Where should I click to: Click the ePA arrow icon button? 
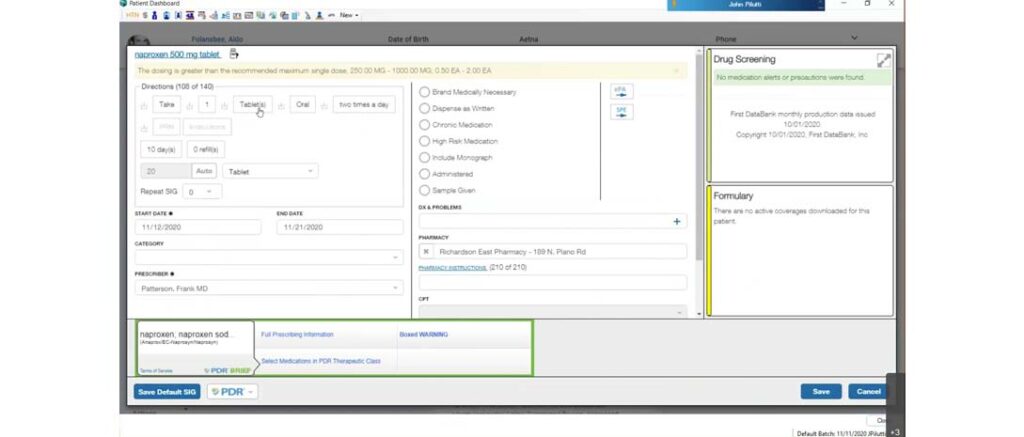(x=621, y=91)
